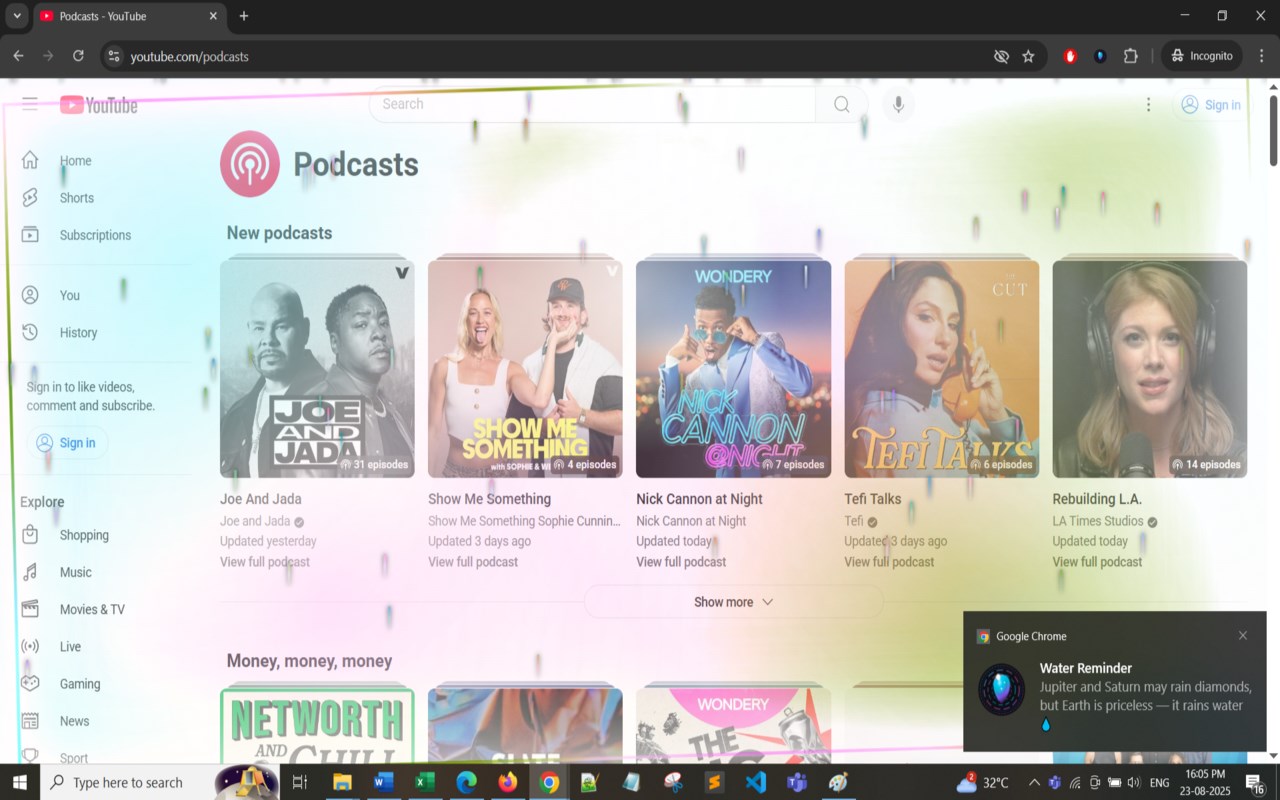Launch Excel from the taskbar

424,782
